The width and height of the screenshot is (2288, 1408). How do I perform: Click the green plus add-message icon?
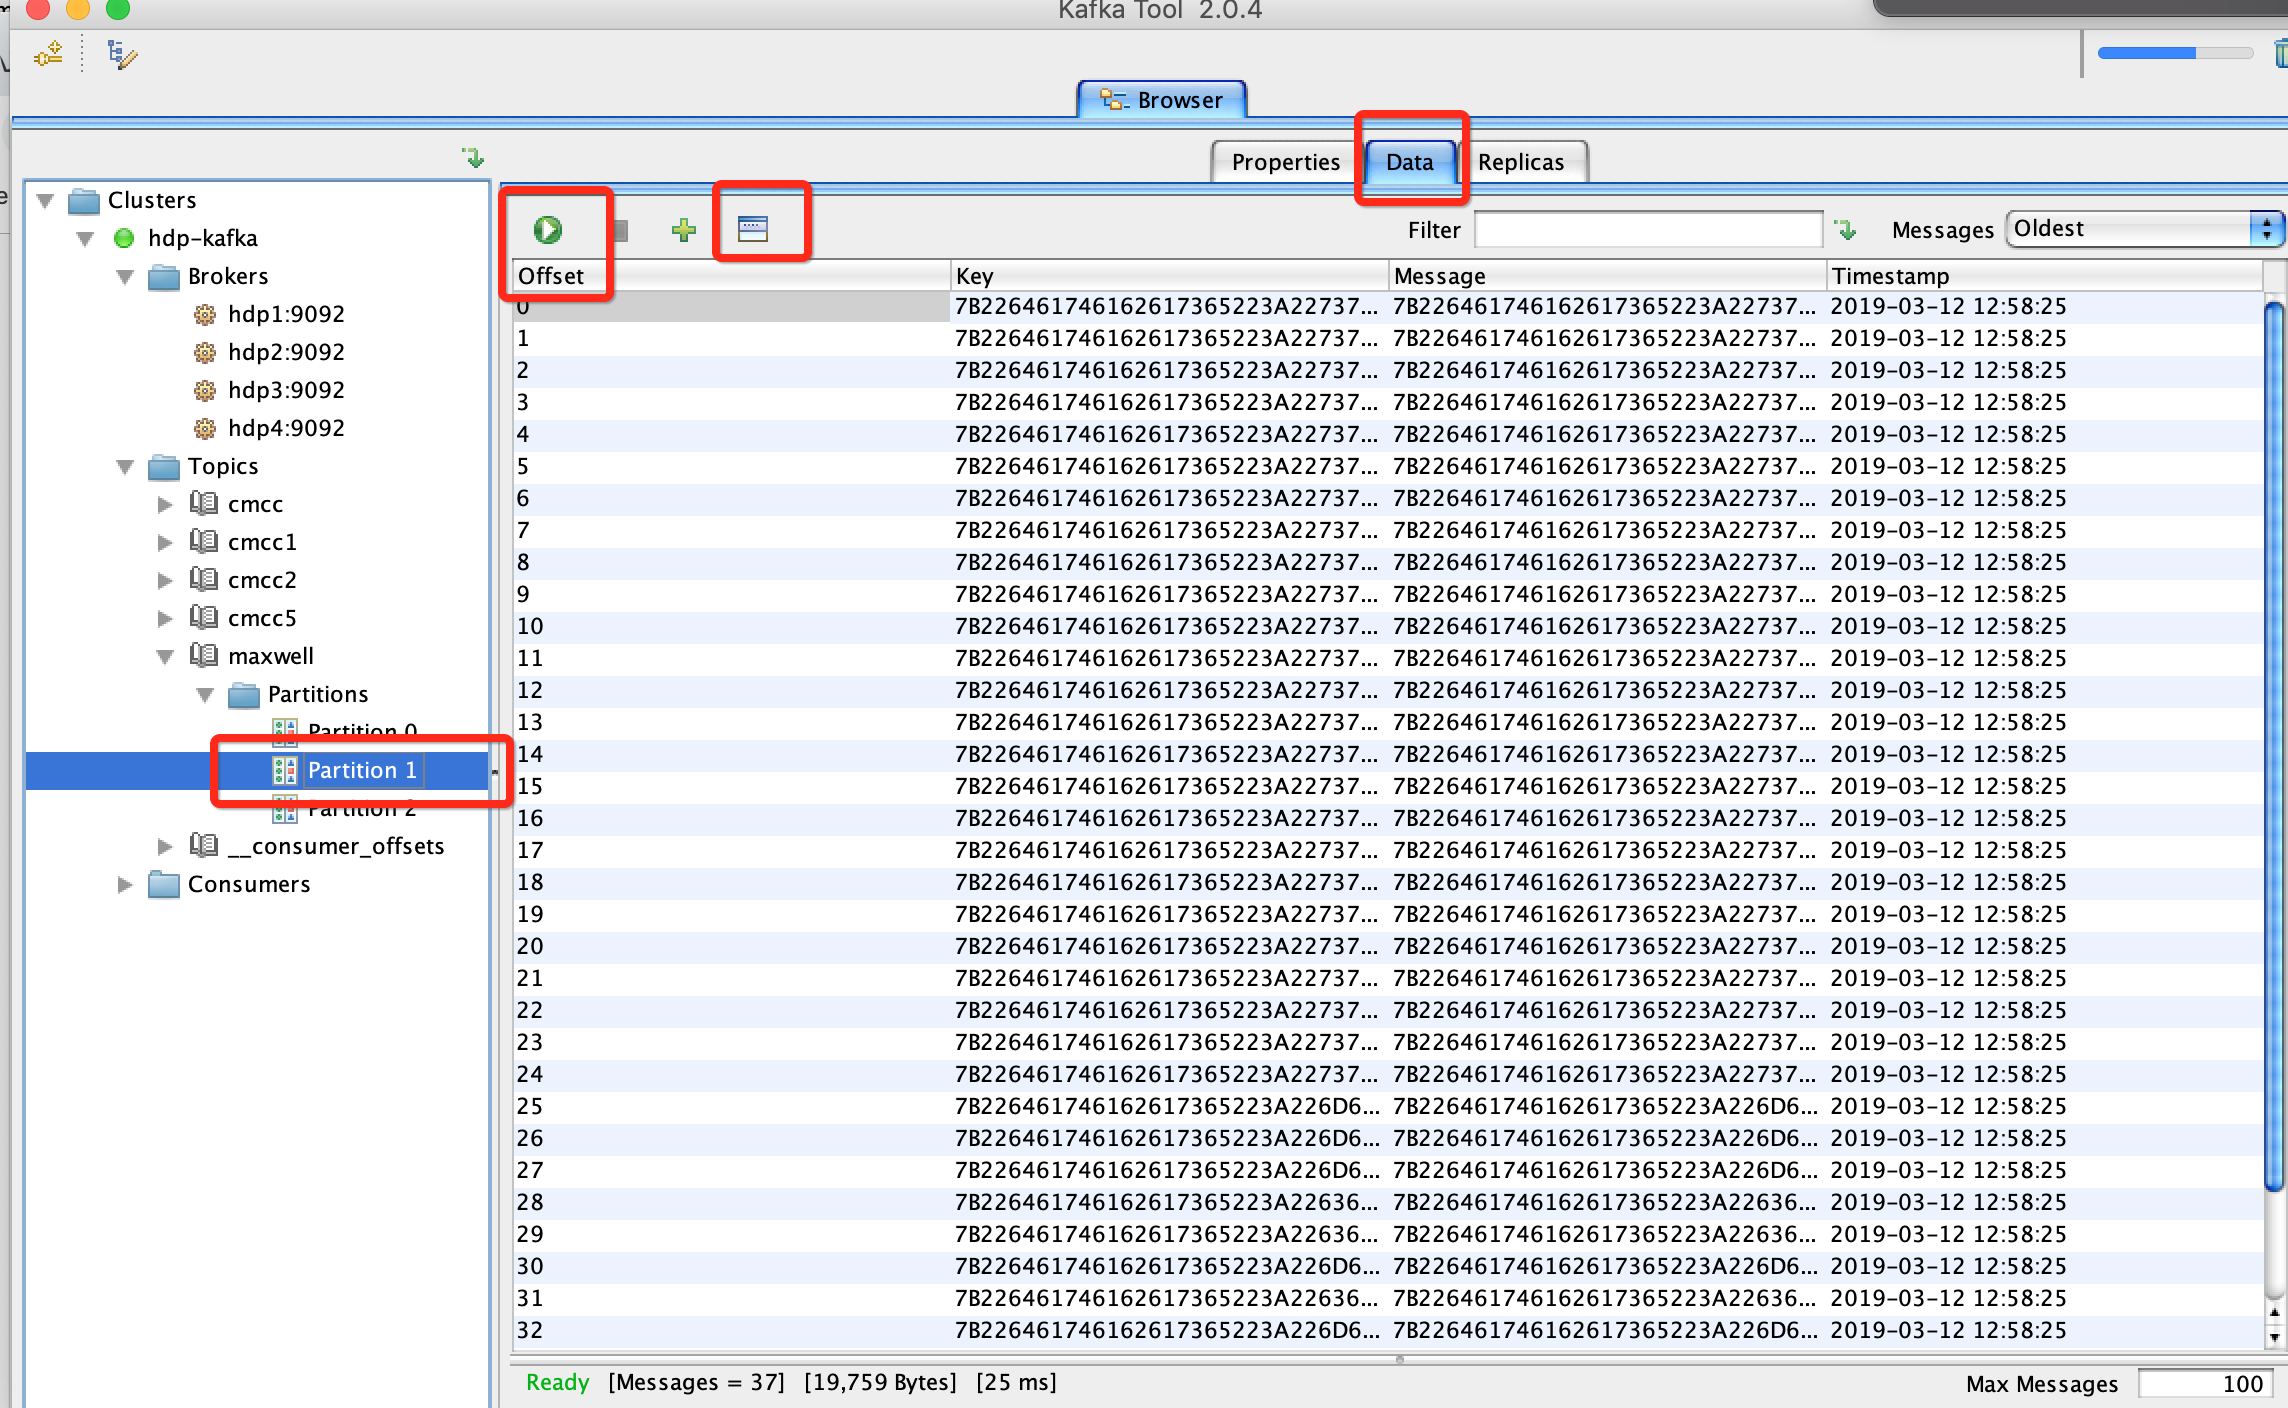(x=684, y=230)
